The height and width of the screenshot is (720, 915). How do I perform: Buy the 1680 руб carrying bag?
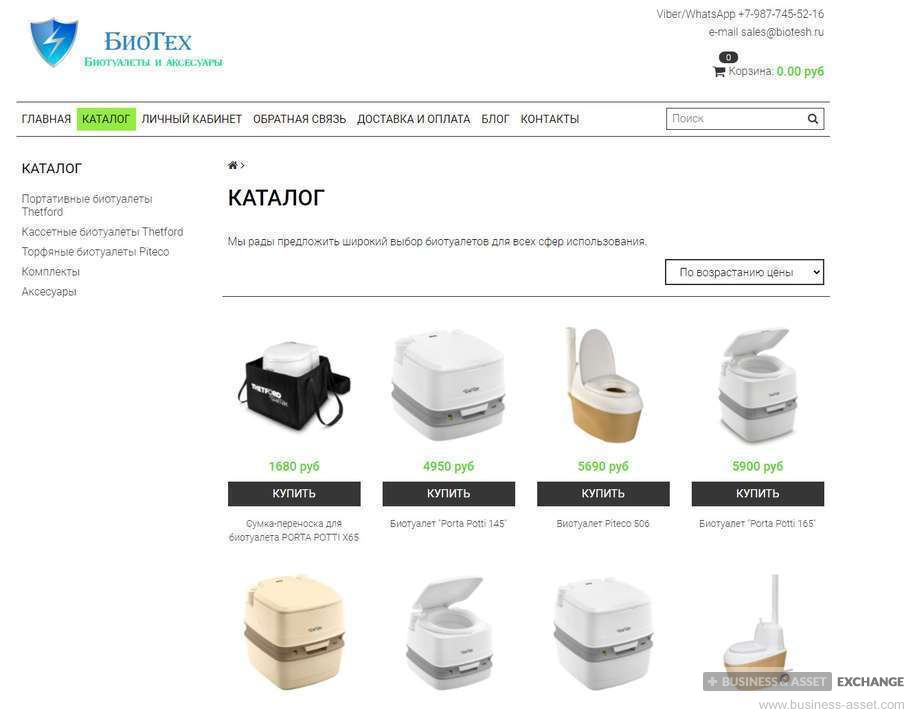coord(294,494)
